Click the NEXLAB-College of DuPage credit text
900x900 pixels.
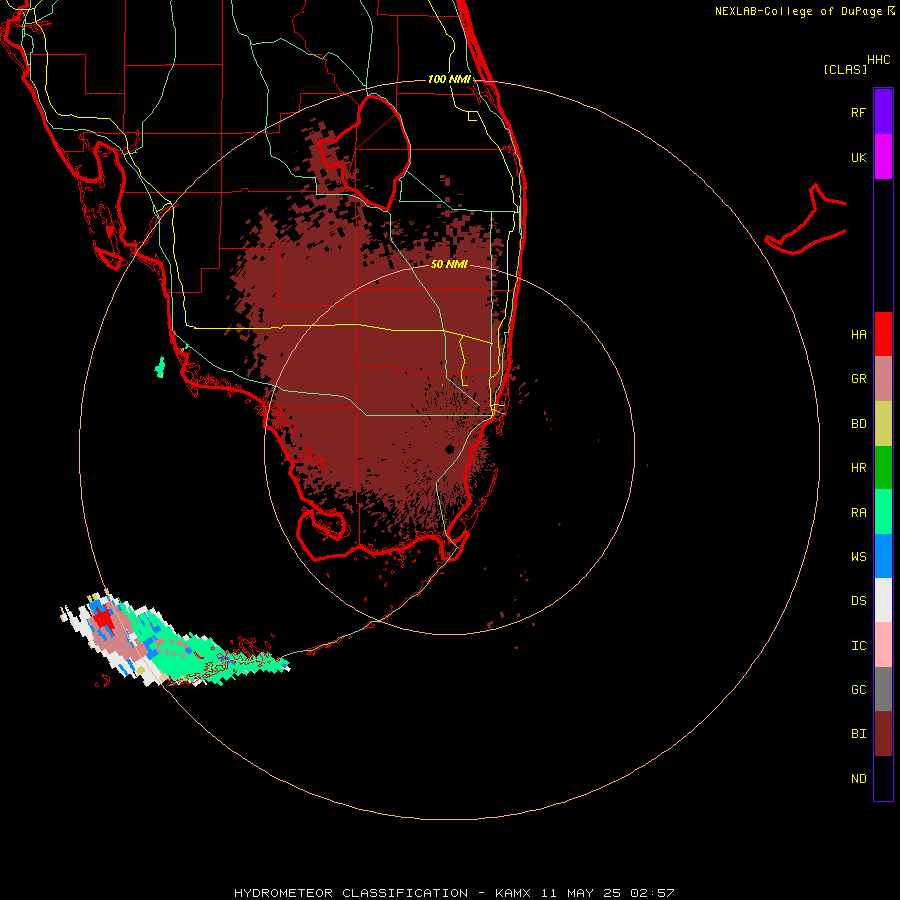point(798,11)
